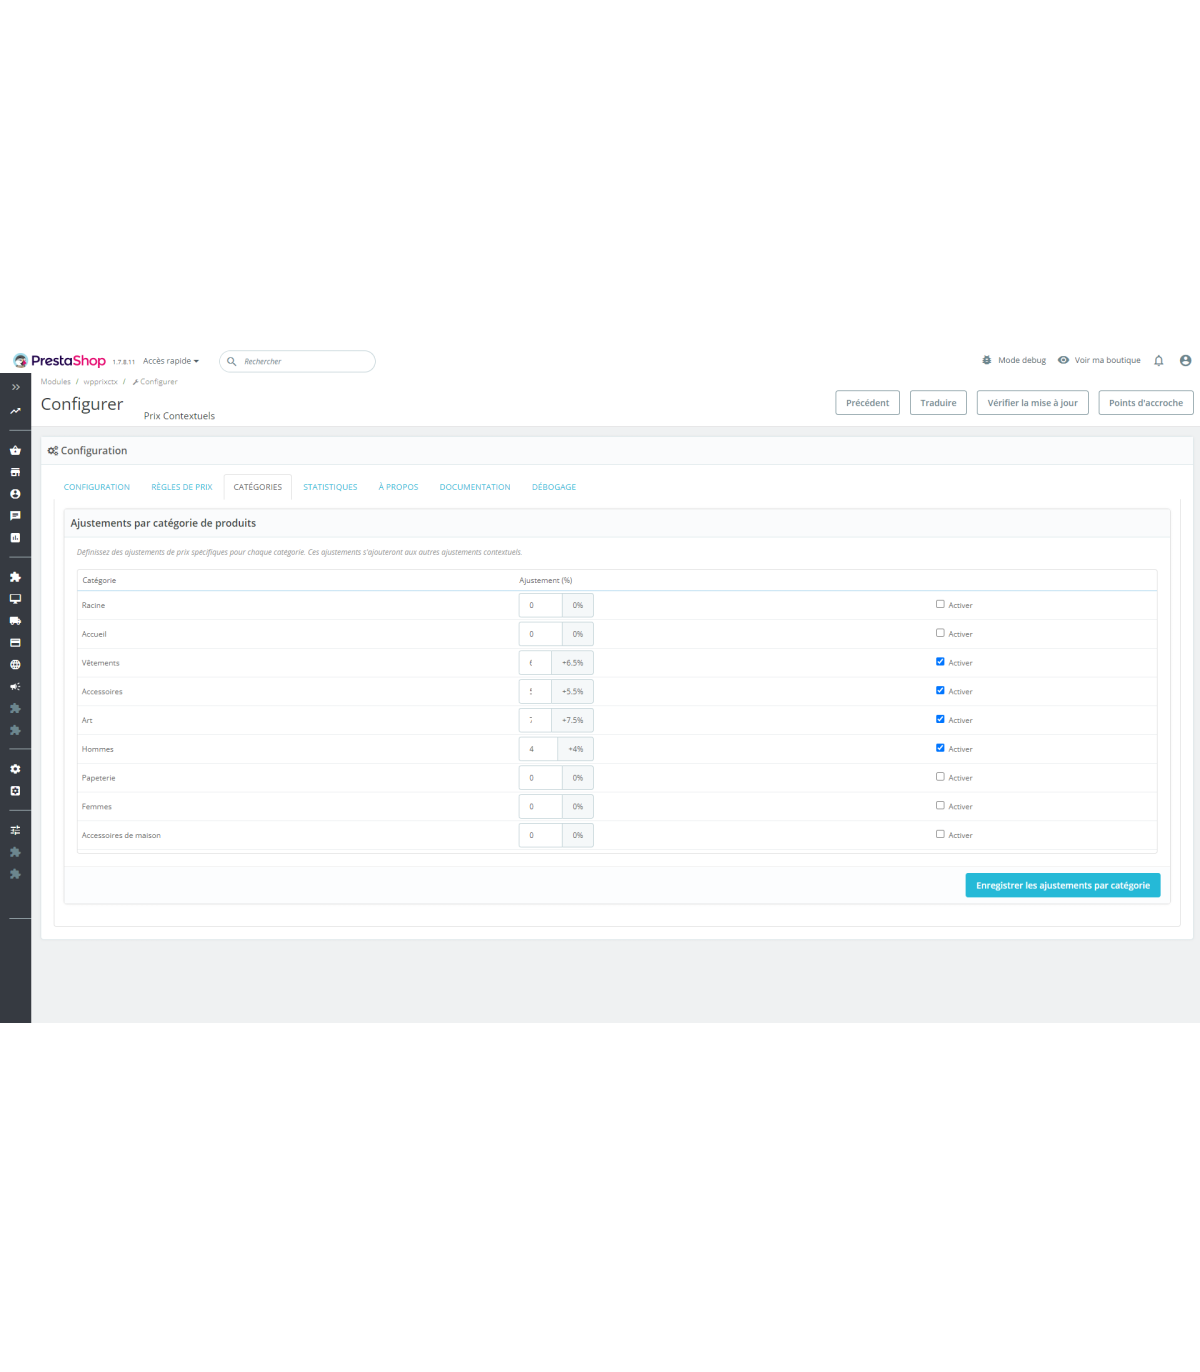Check the Activer box for Papeterie
The height and width of the screenshot is (1372, 1200).
click(940, 777)
